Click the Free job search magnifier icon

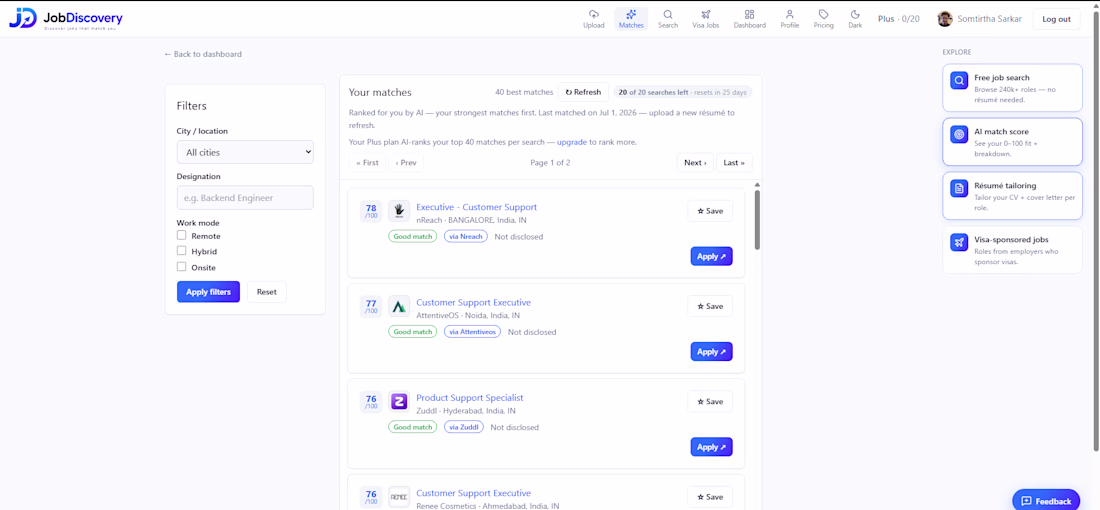[959, 81]
